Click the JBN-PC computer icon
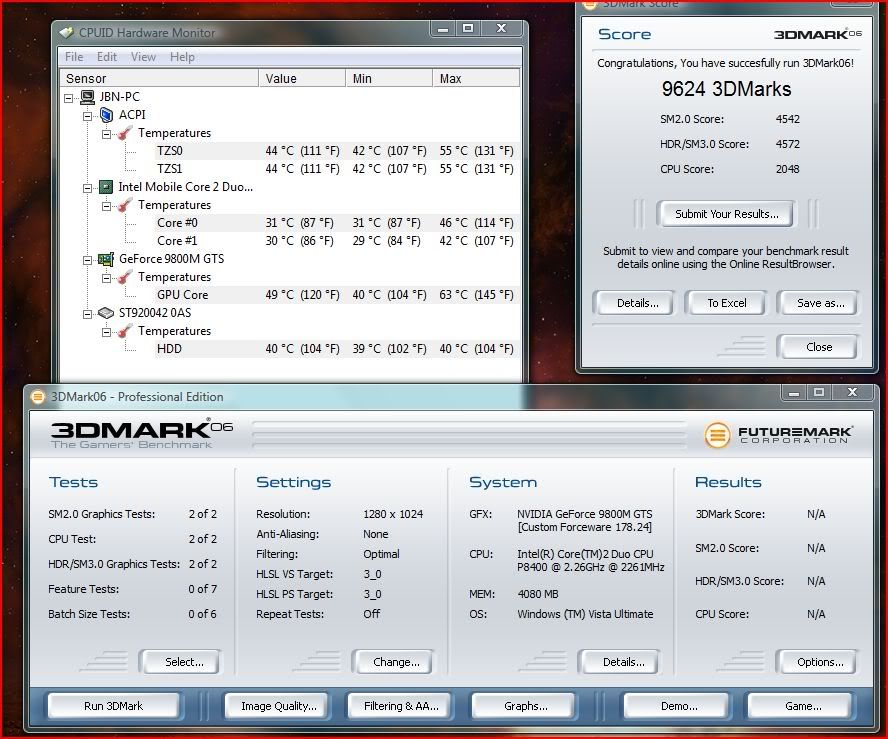 pyautogui.click(x=87, y=97)
